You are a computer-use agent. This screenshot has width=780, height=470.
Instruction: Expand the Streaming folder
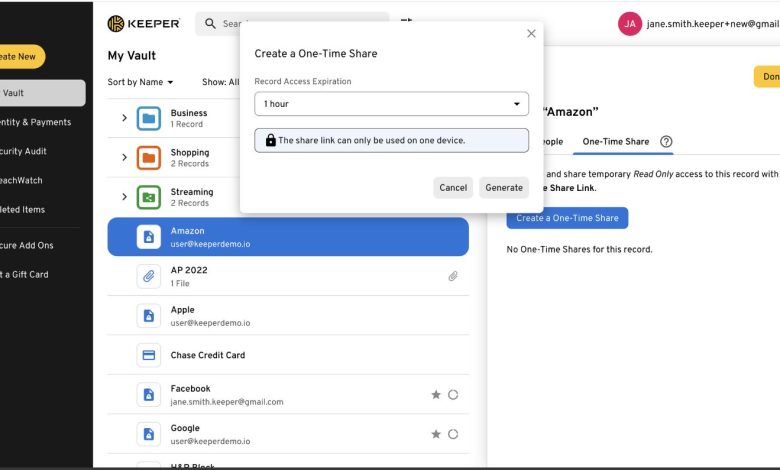(x=125, y=197)
